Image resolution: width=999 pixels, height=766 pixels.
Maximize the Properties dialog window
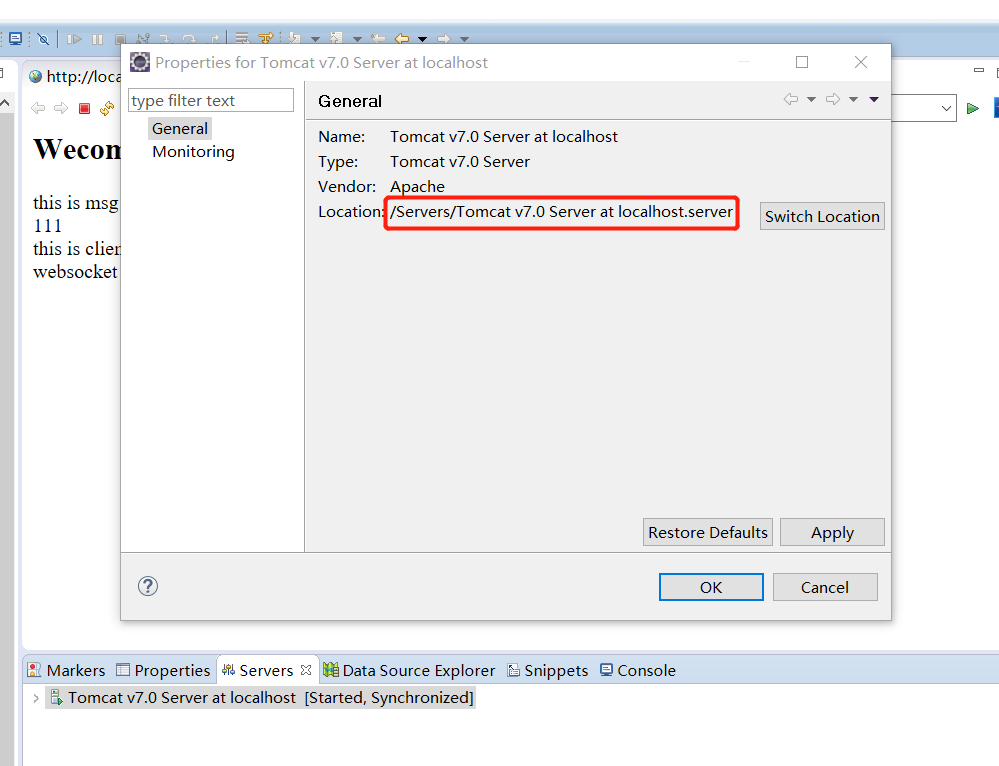(x=802, y=62)
